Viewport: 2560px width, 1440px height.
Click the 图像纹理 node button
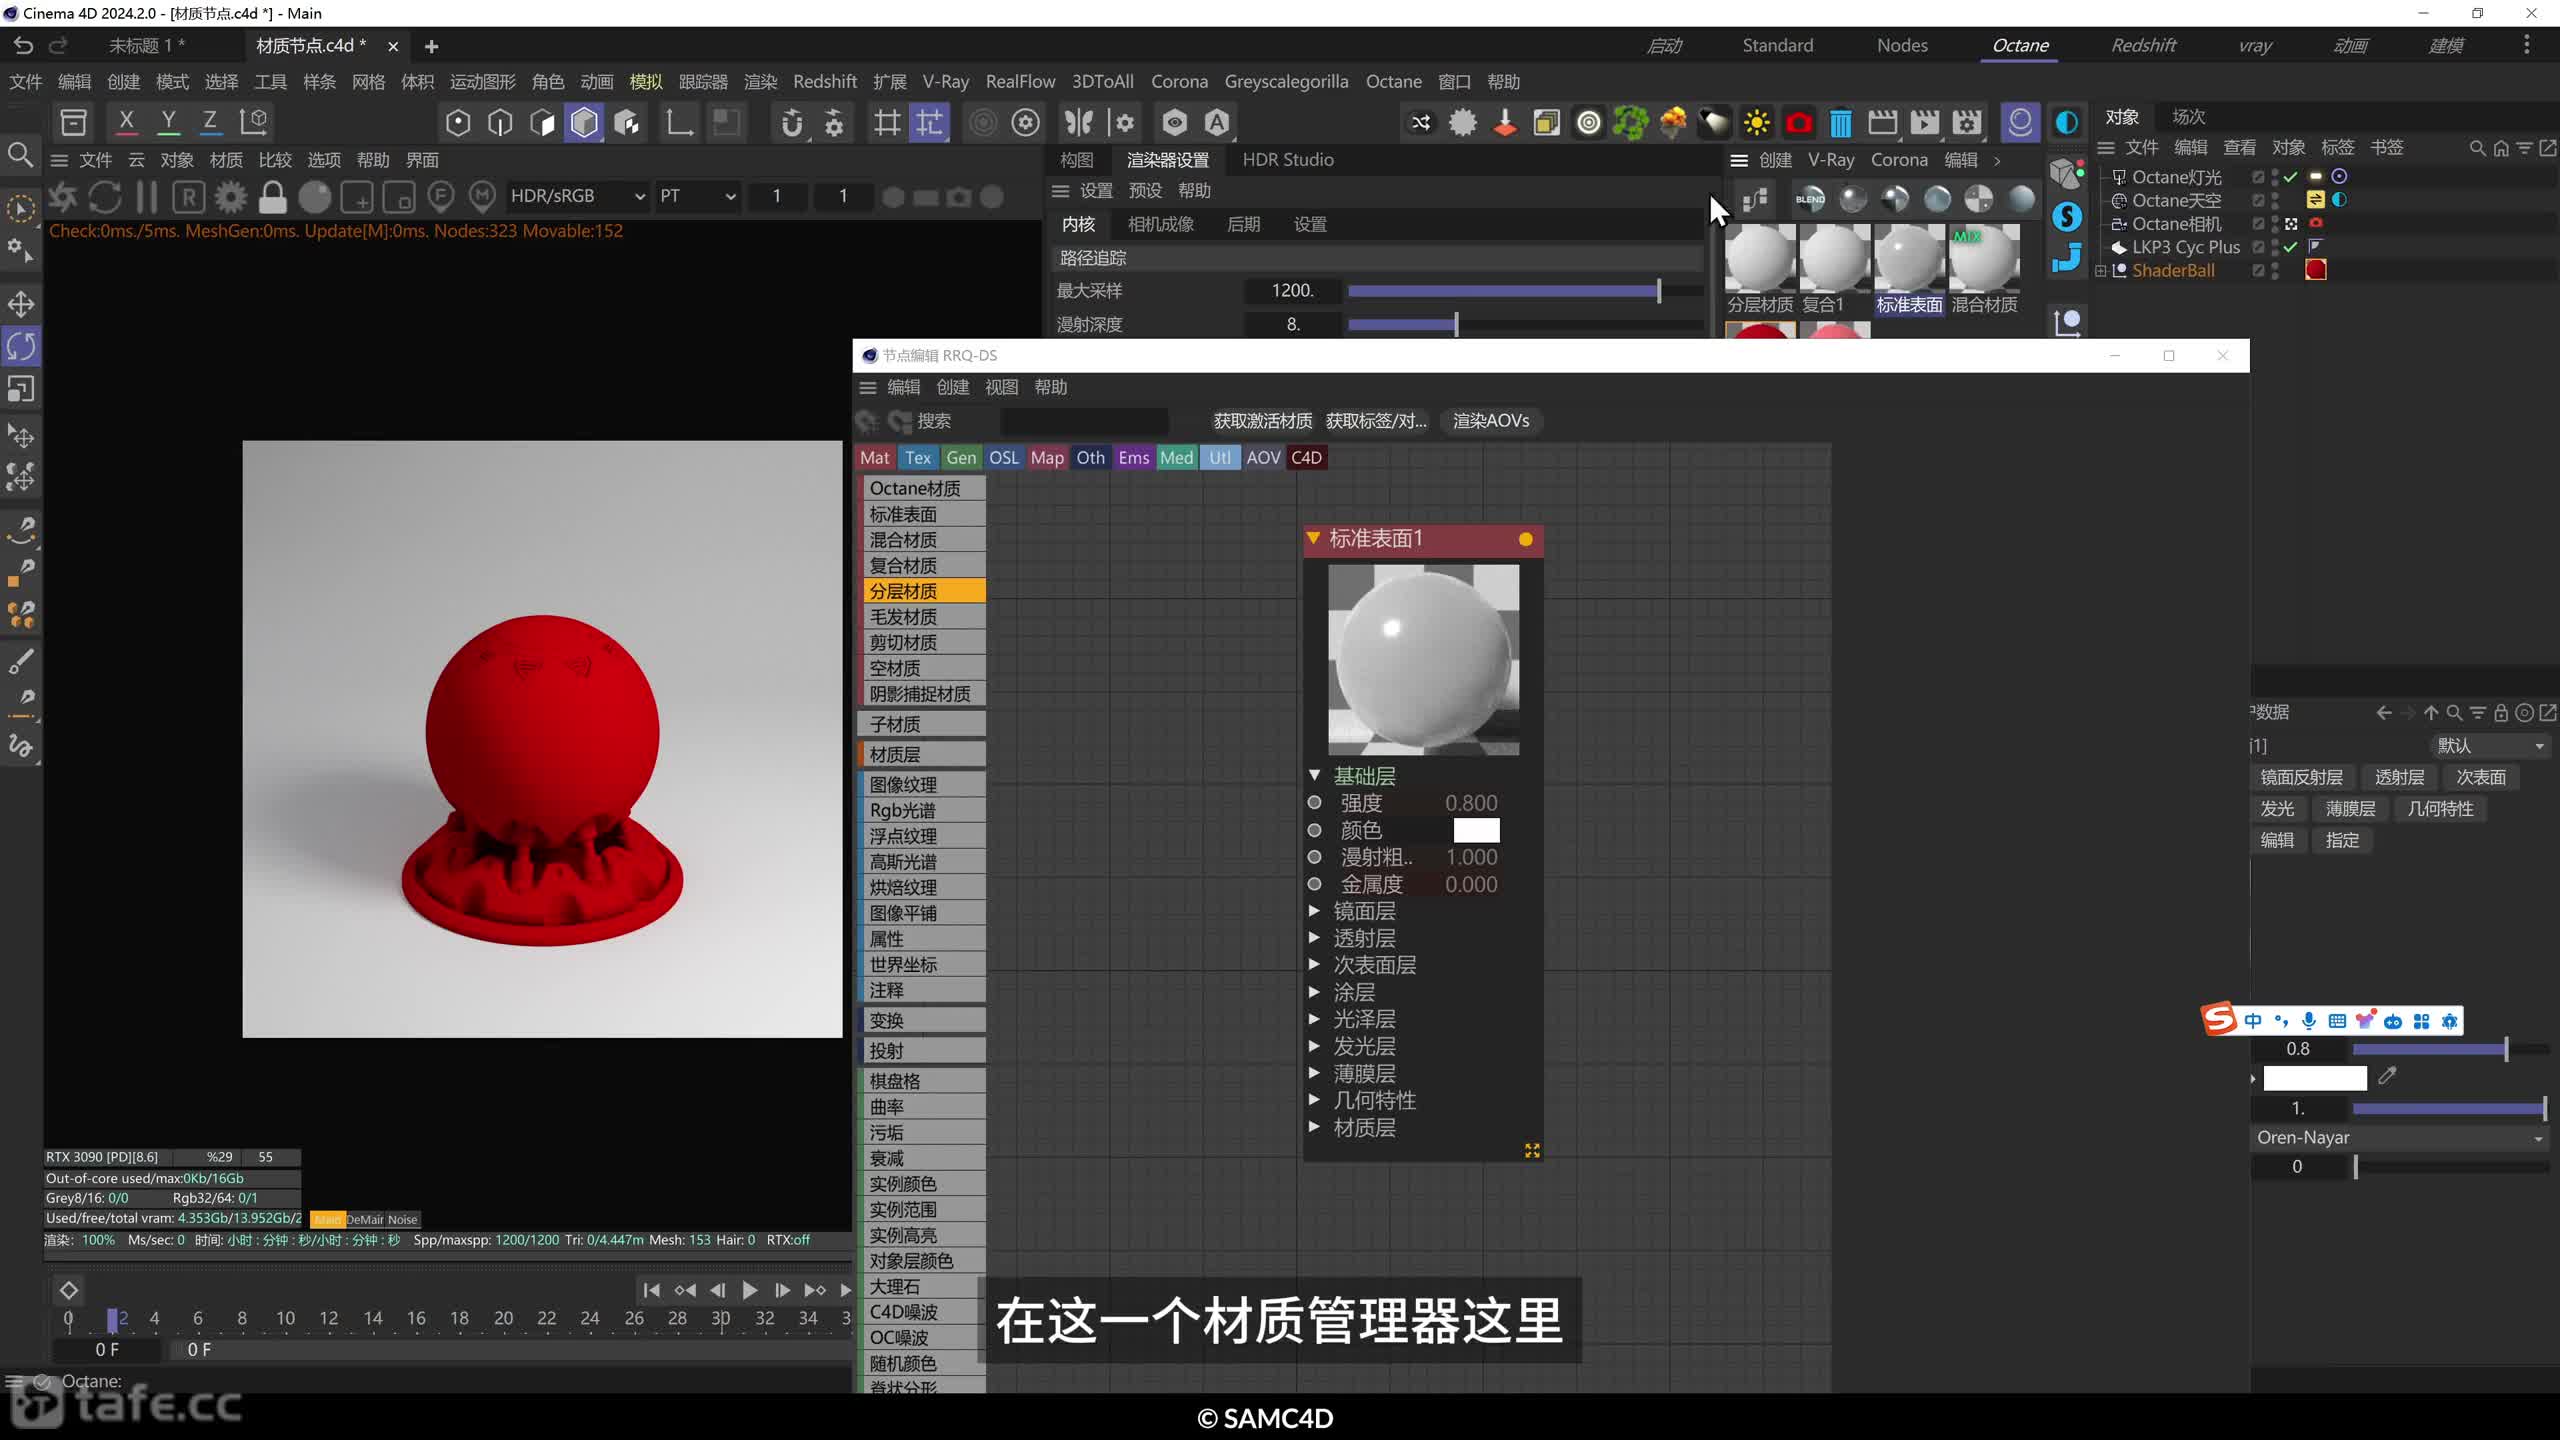pos(921,785)
